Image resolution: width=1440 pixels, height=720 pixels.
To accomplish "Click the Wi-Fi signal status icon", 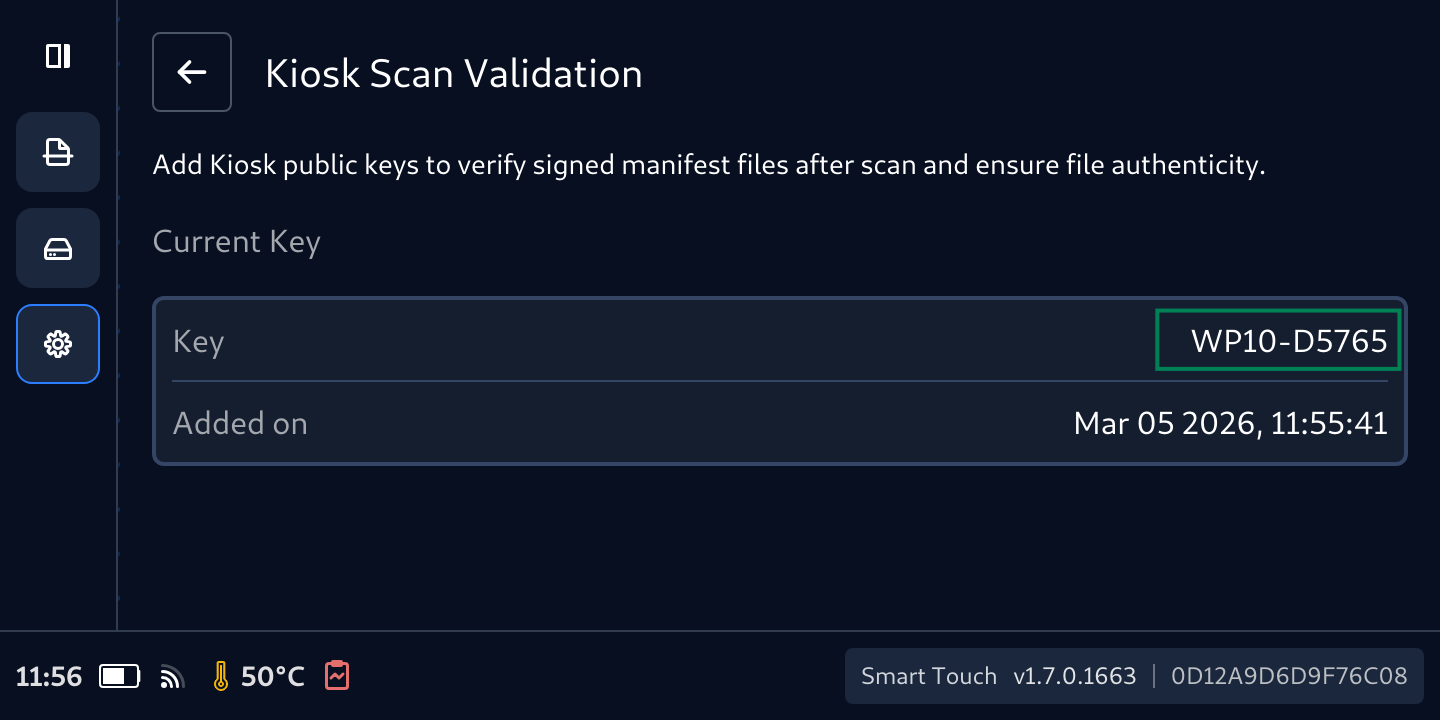I will tap(172, 678).
